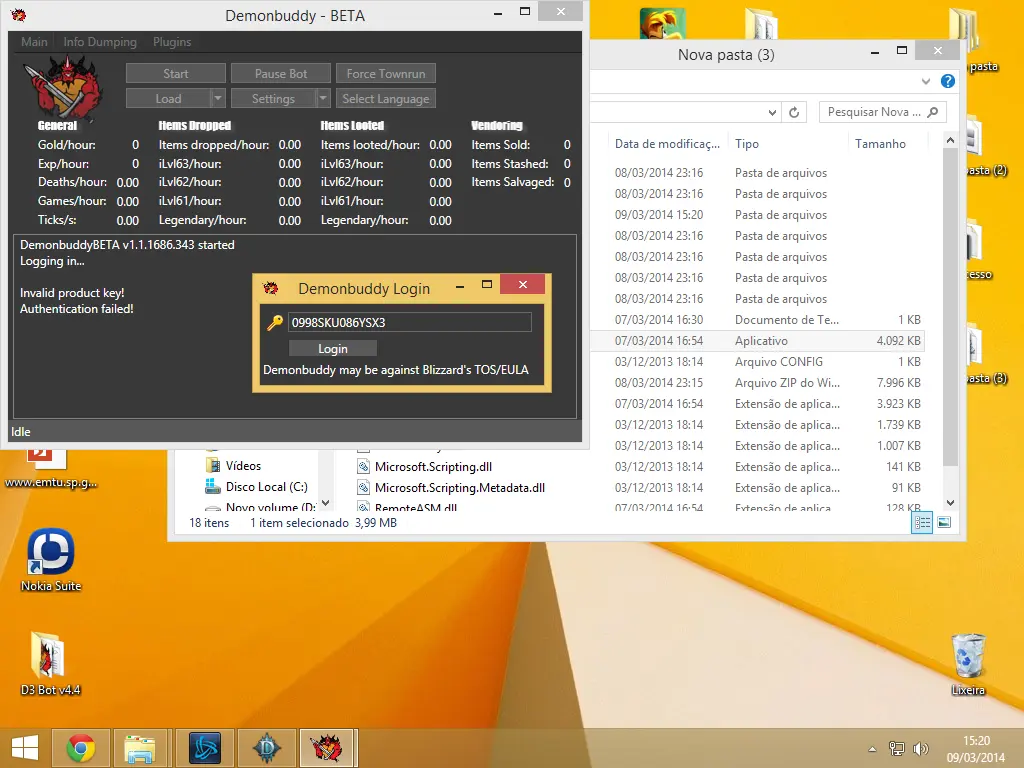Select the www.emtu.sp.g... desktop shortcut
This screenshot has width=1024, height=768.
coord(51,468)
